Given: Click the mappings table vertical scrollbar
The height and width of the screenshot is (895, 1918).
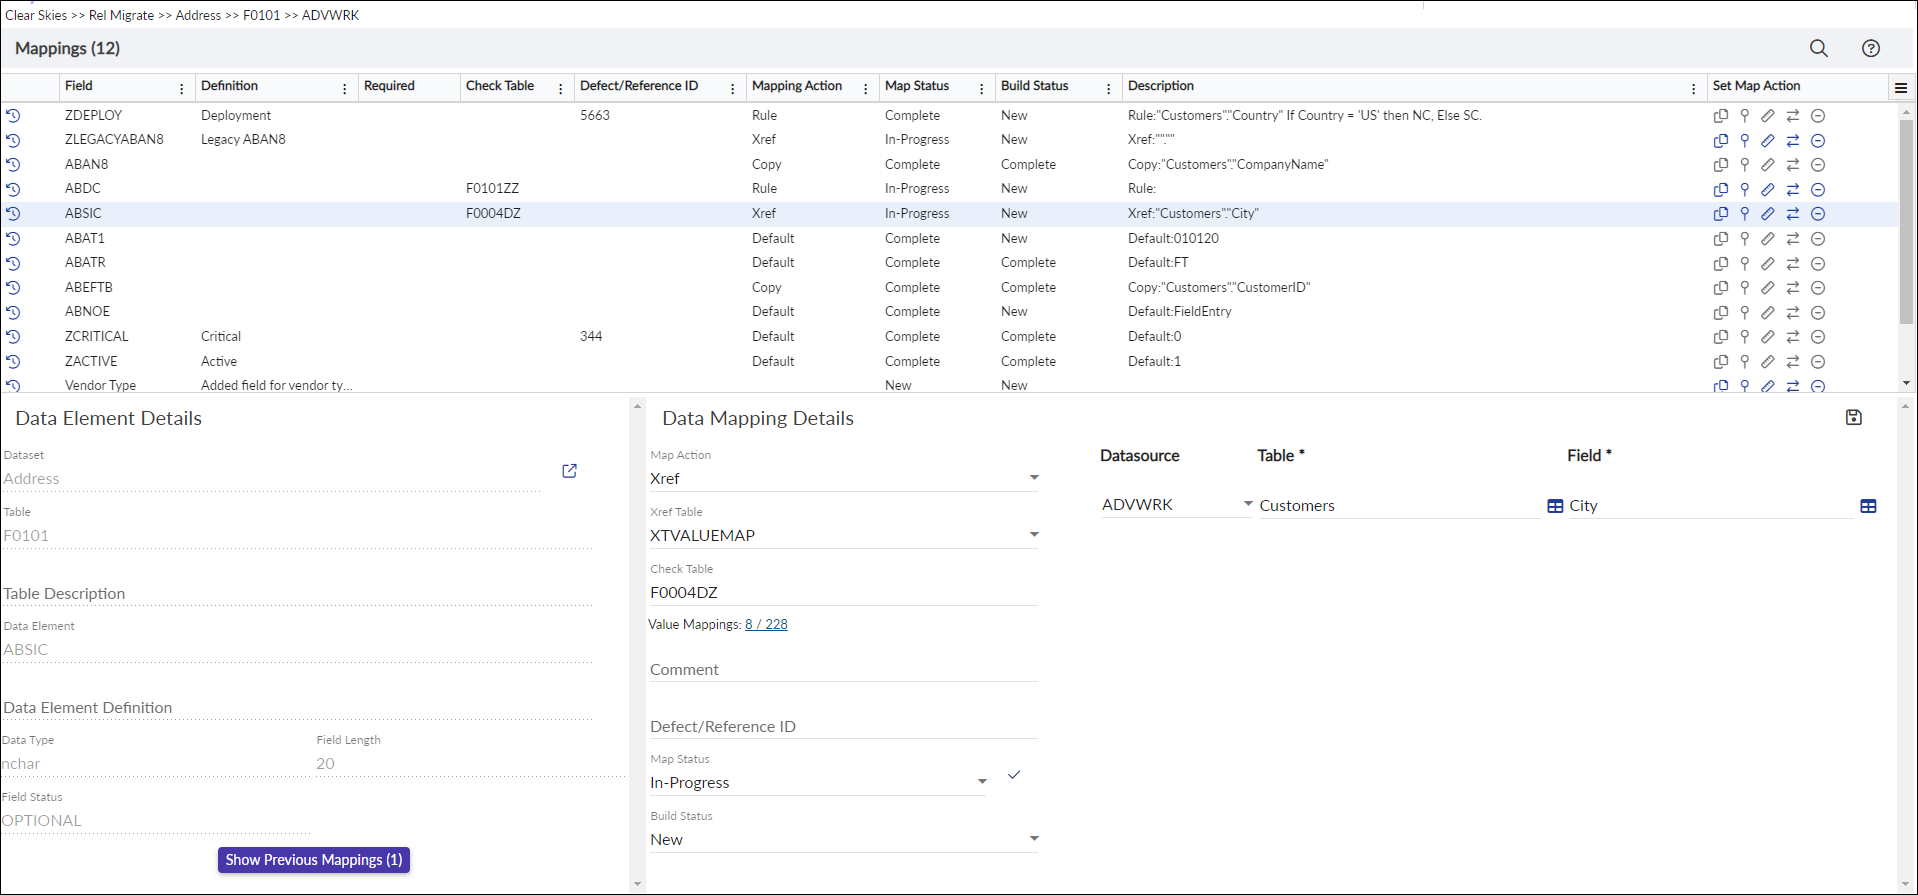Looking at the screenshot, I should coord(1906,220).
